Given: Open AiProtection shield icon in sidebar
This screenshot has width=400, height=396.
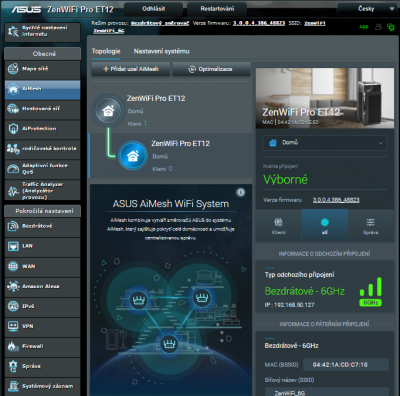Looking at the screenshot, I should click(13, 129).
